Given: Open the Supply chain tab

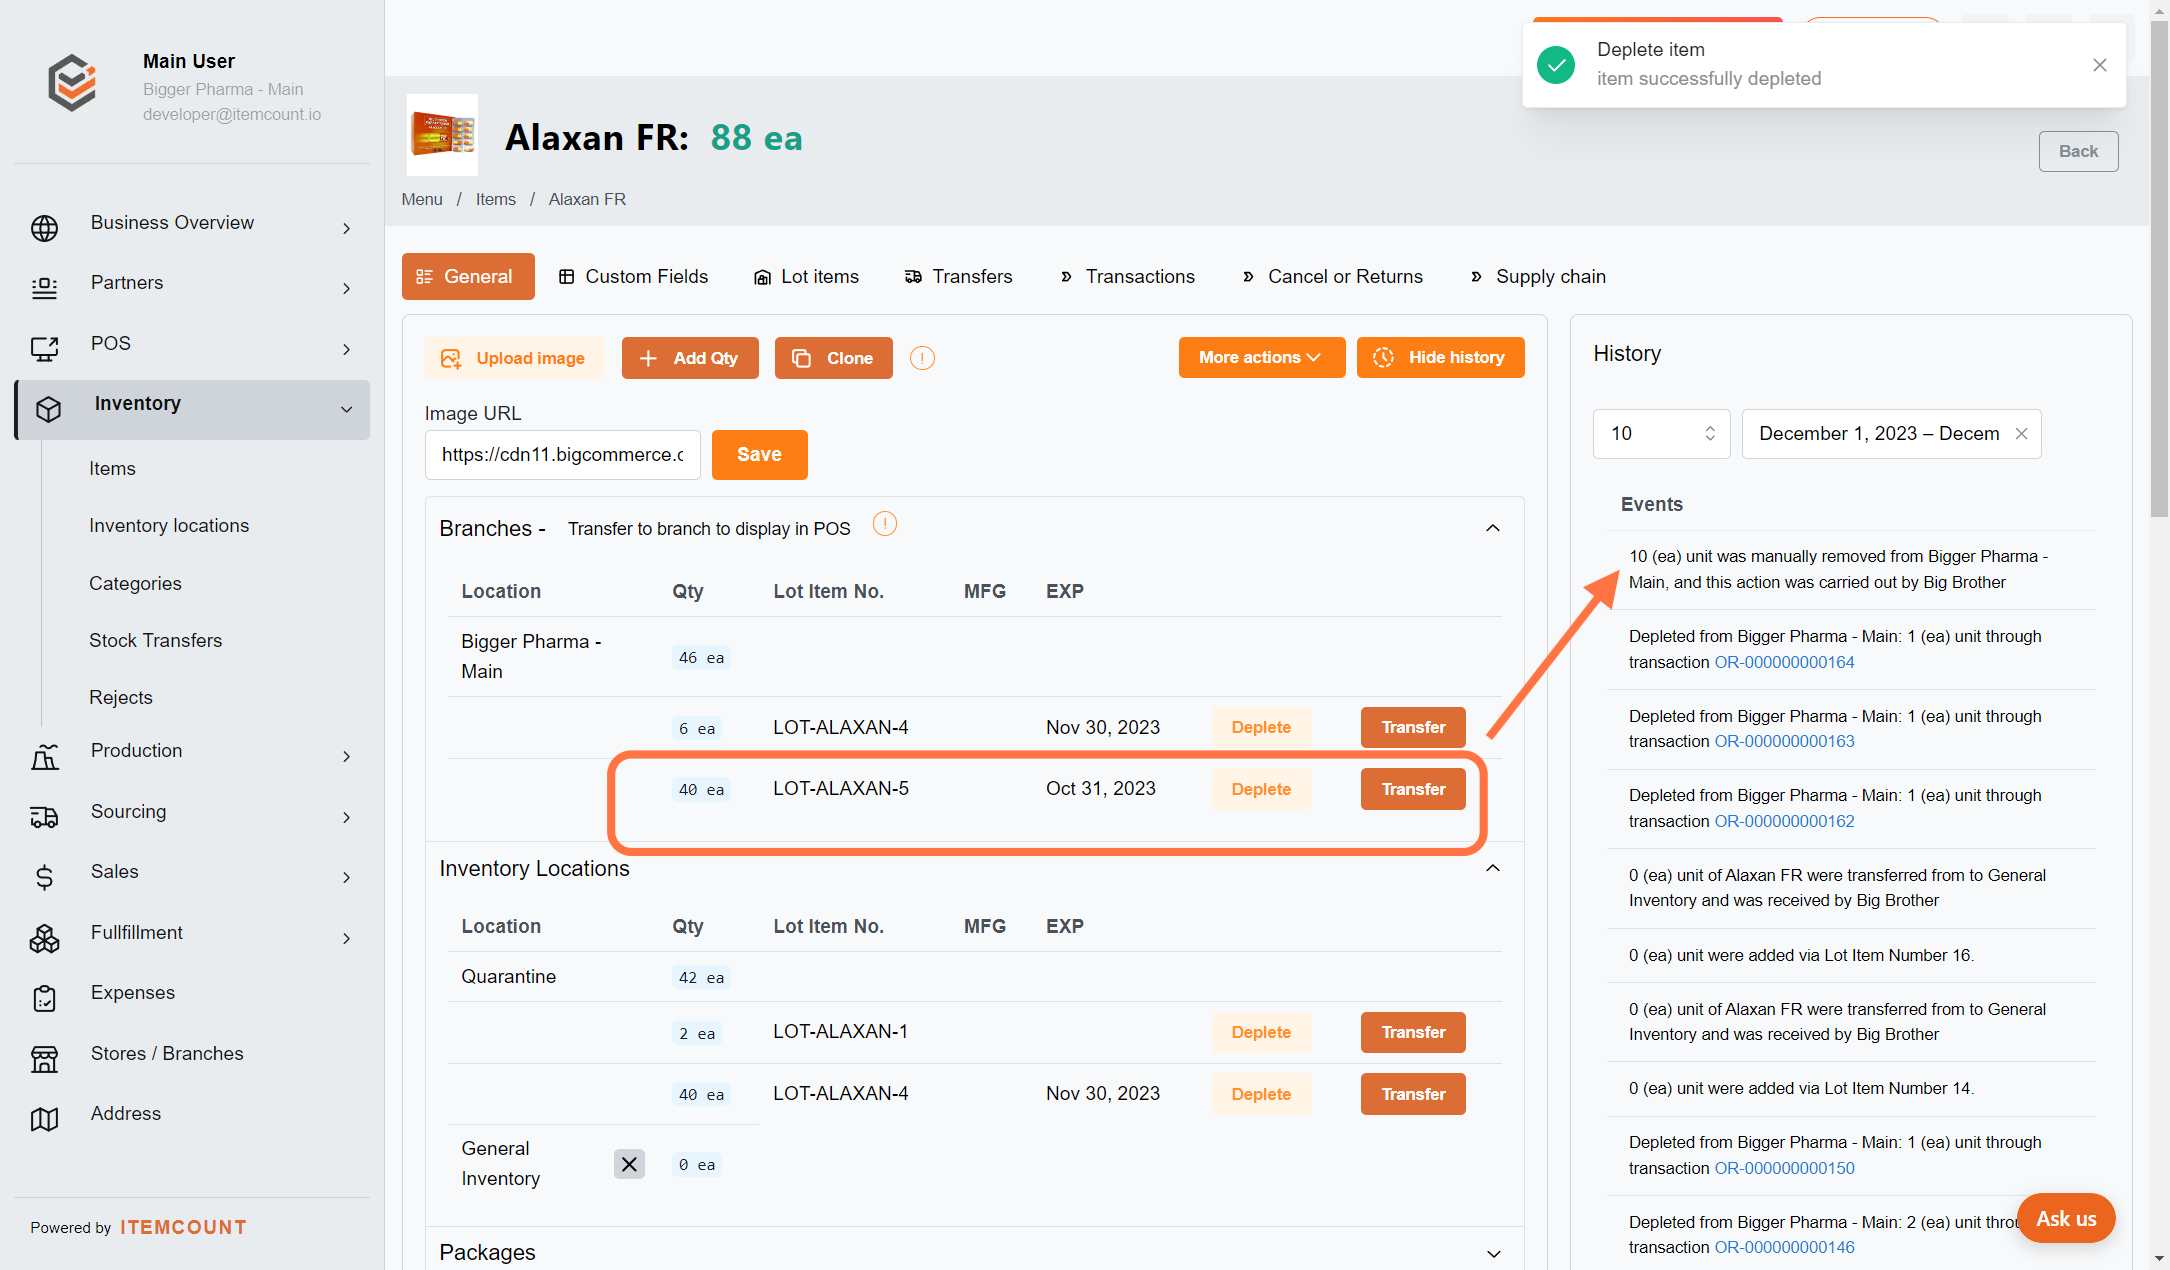Looking at the screenshot, I should pos(1537,276).
